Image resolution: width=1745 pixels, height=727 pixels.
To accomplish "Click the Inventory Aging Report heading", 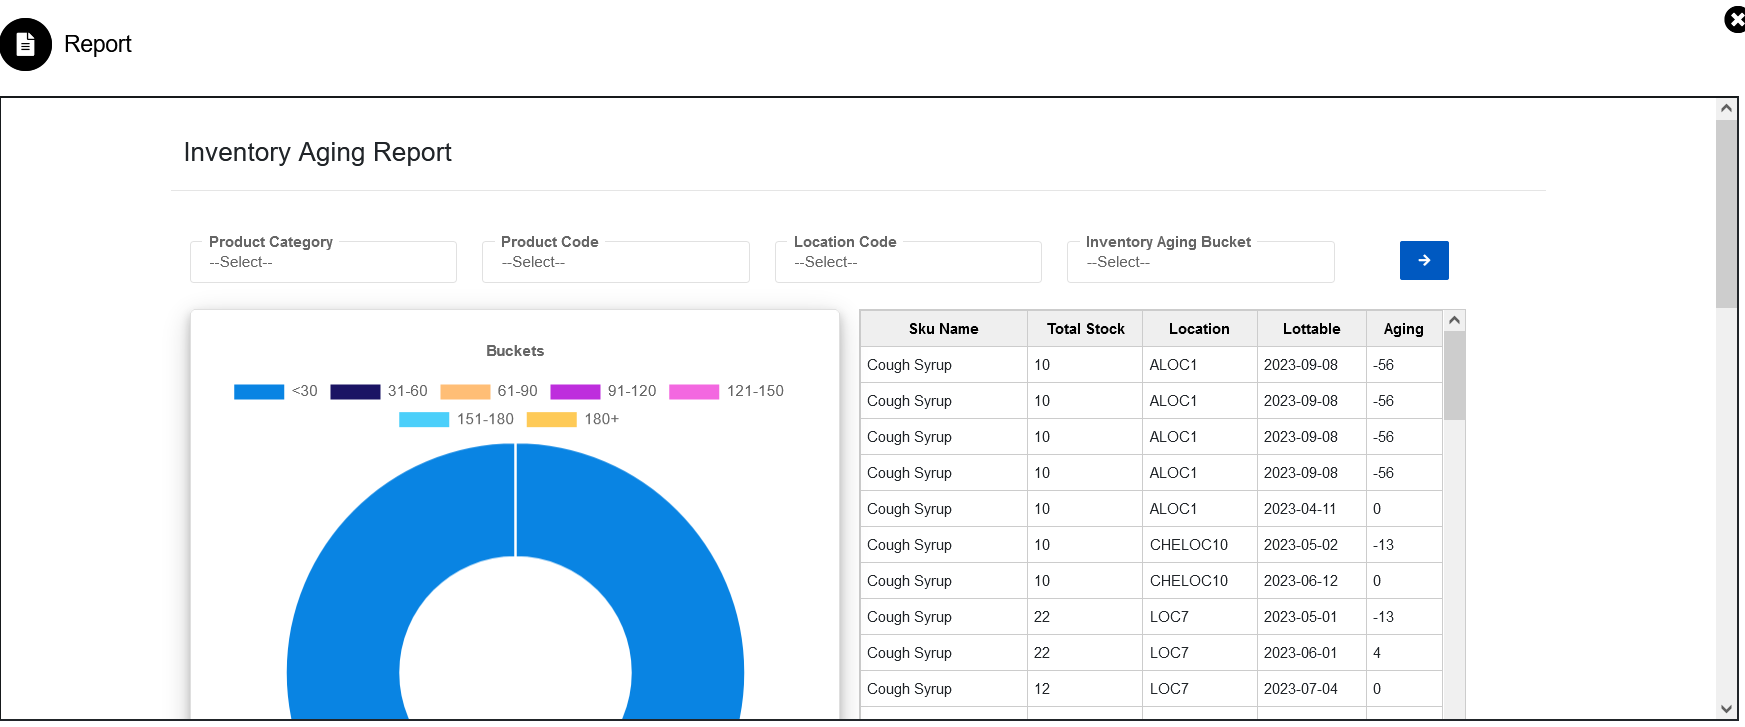I will click(317, 152).
